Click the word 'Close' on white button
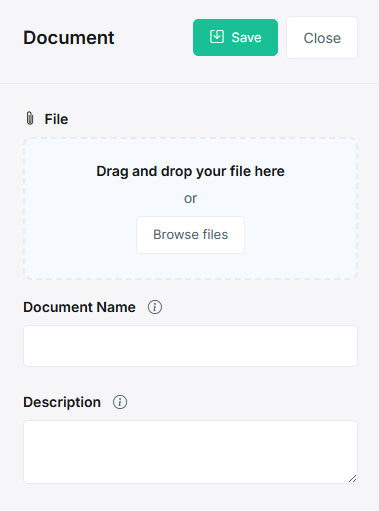379x511 pixels. [322, 38]
